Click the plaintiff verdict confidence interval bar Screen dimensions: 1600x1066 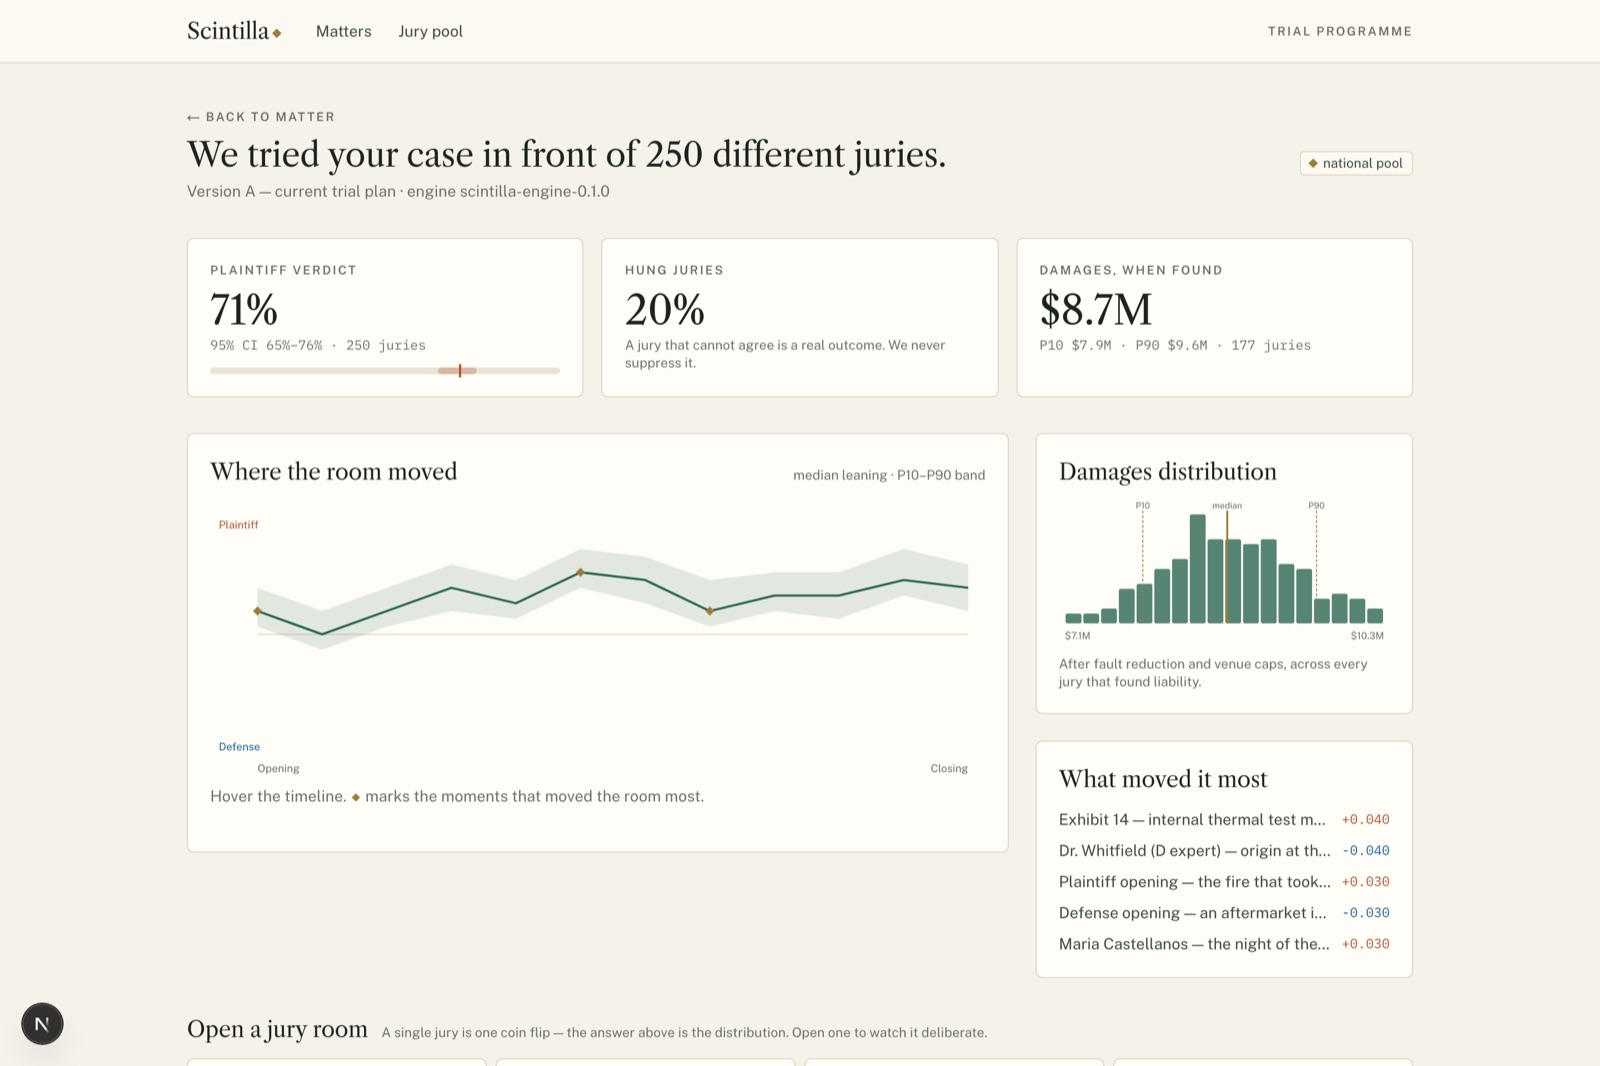tap(385, 371)
